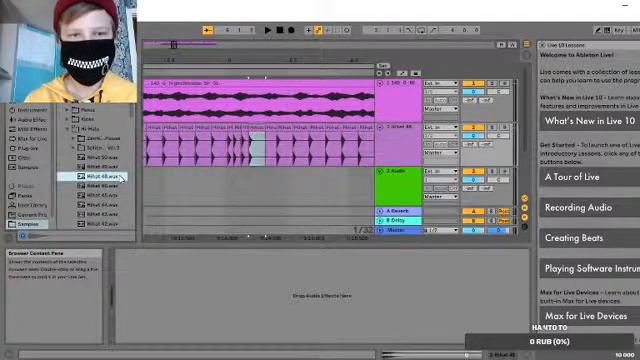
Task: Toggle the orange Automation Arm button
Action: [x=318, y=30]
